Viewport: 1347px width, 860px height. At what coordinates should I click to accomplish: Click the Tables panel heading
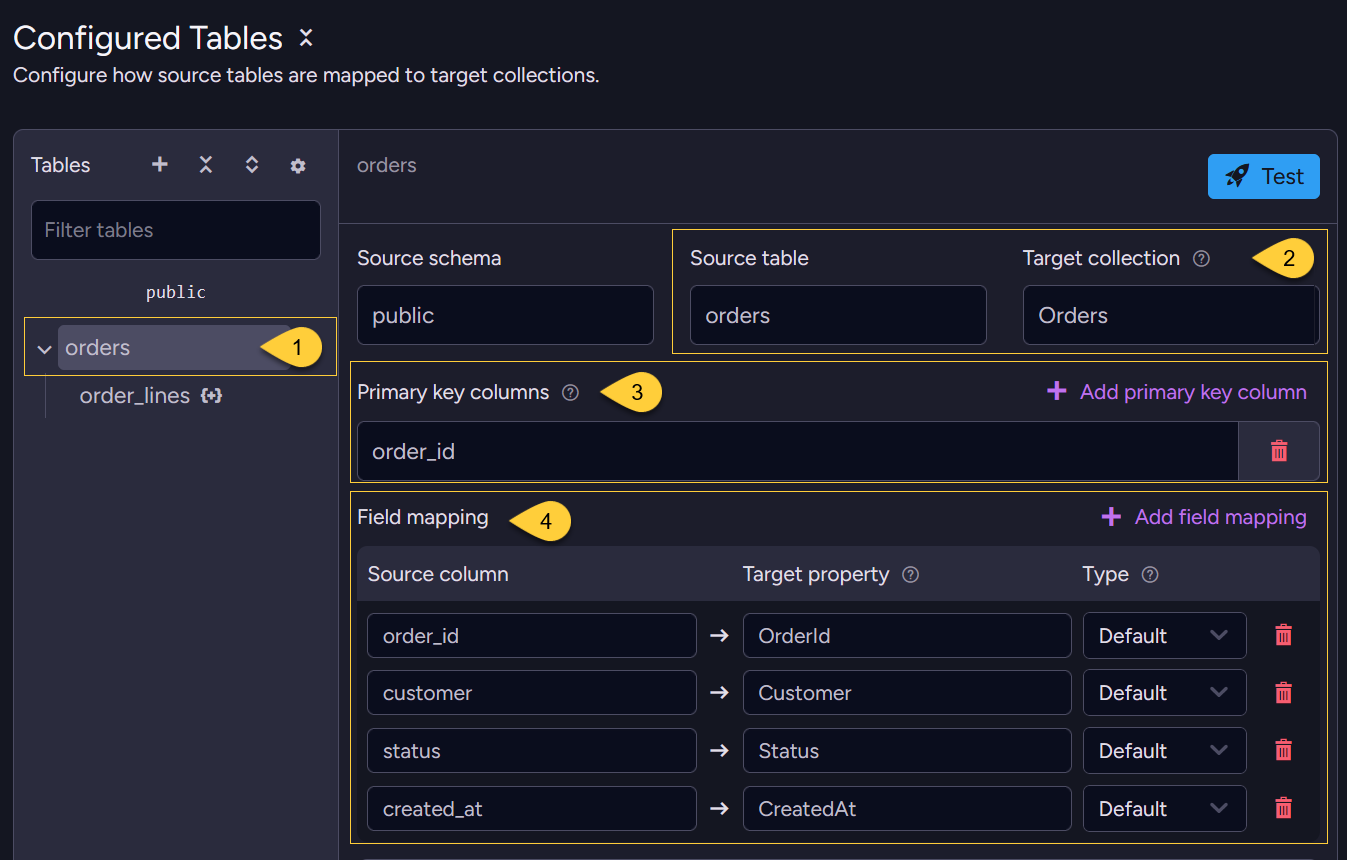pyautogui.click(x=61, y=166)
